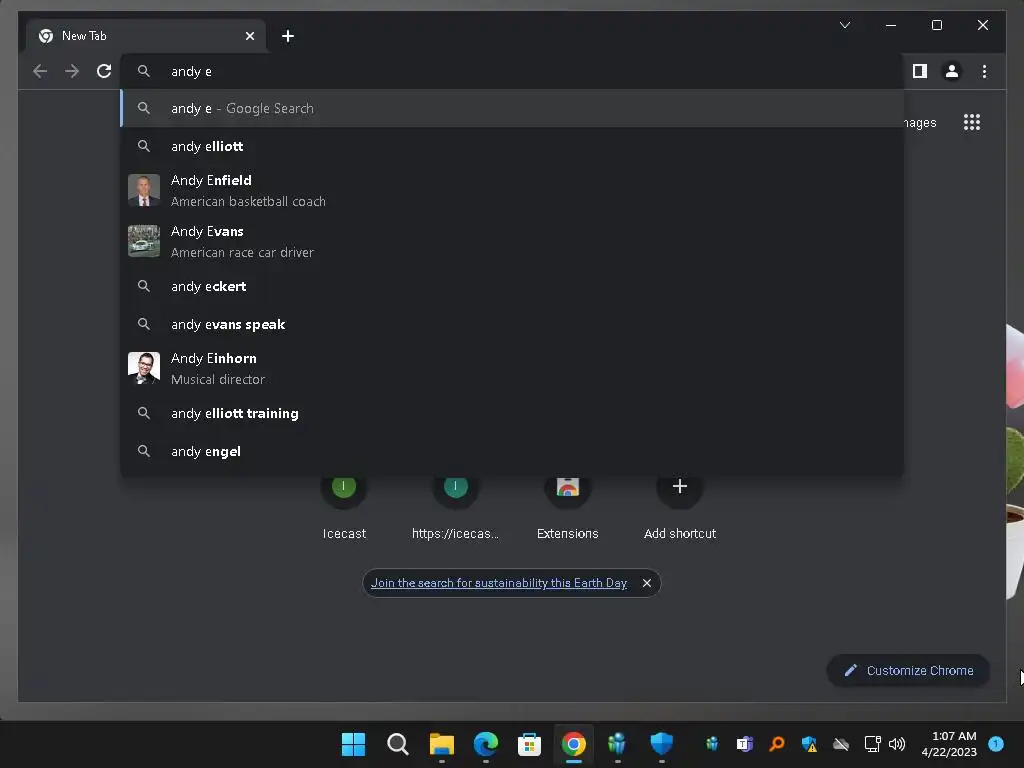
Task: Open the notification badge in taskbar
Action: [996, 744]
